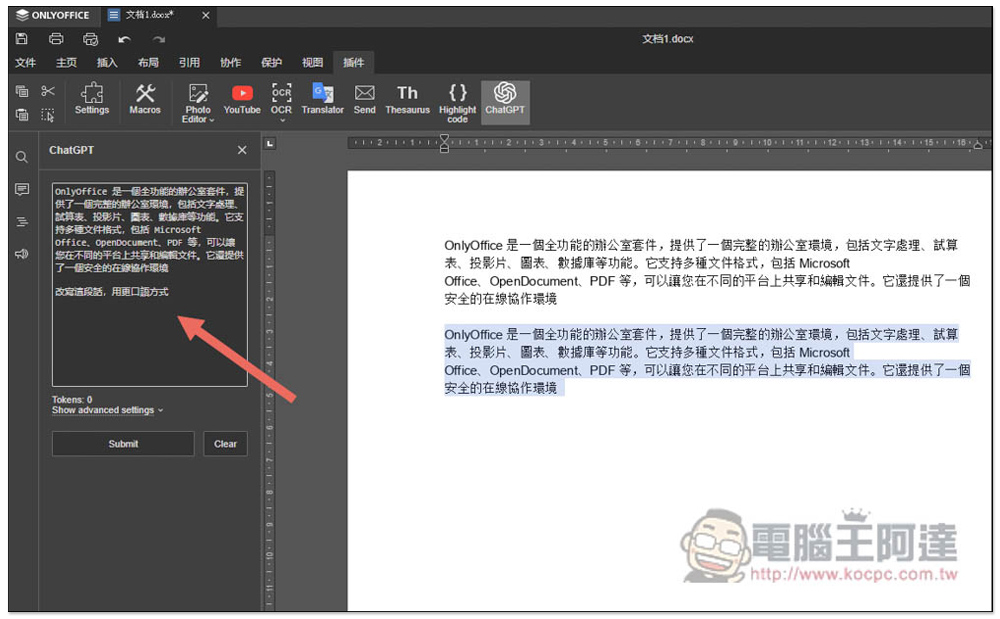Click the Feedback megaphone sidebar icon

pos(22,254)
